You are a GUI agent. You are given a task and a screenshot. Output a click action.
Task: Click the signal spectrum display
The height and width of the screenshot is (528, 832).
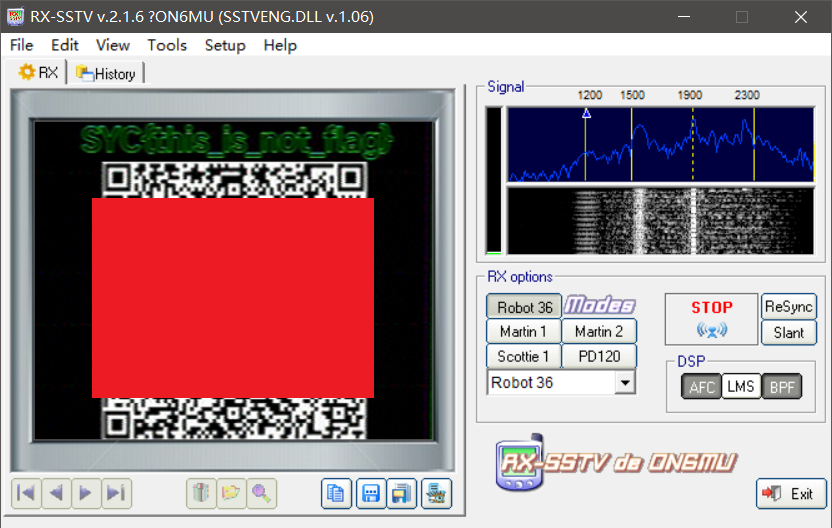point(661,144)
